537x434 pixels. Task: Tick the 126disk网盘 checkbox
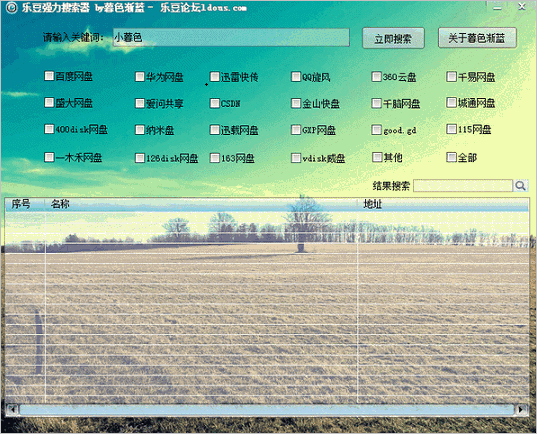(x=140, y=158)
